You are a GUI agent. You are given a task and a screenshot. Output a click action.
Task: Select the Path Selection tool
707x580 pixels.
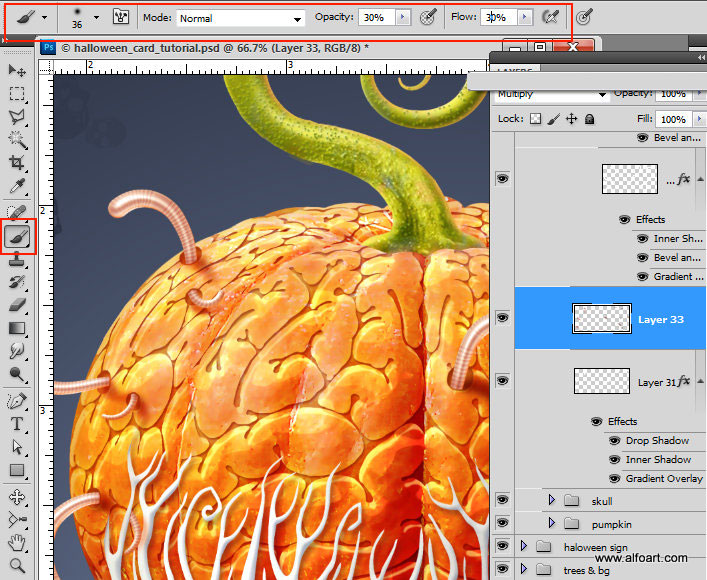(x=17, y=447)
